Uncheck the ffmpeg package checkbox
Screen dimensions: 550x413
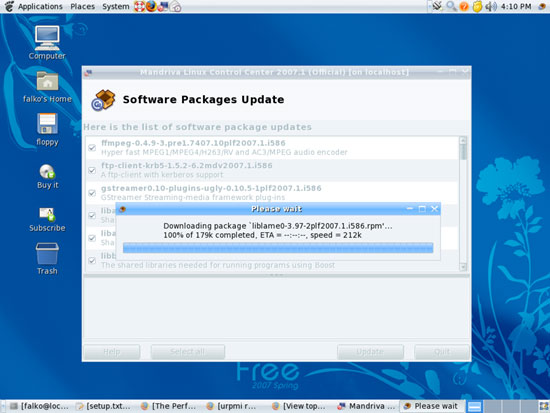pos(92,148)
